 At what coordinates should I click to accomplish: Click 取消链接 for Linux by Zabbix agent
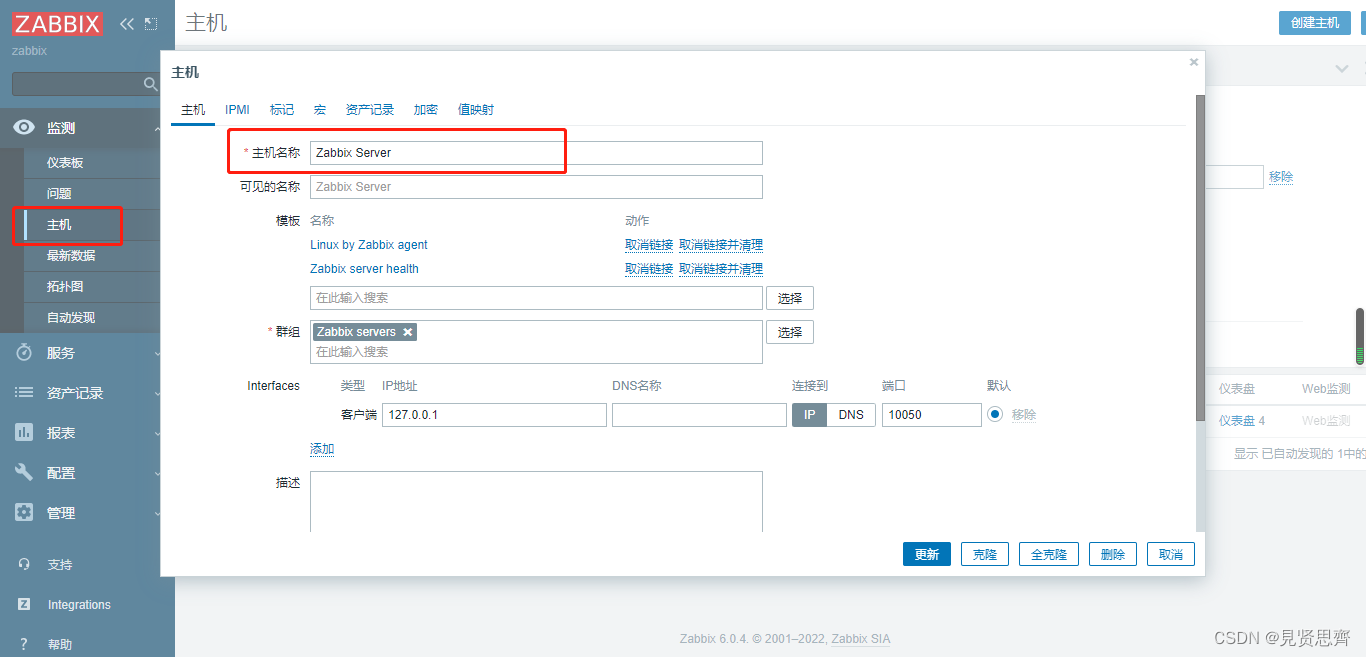649,245
